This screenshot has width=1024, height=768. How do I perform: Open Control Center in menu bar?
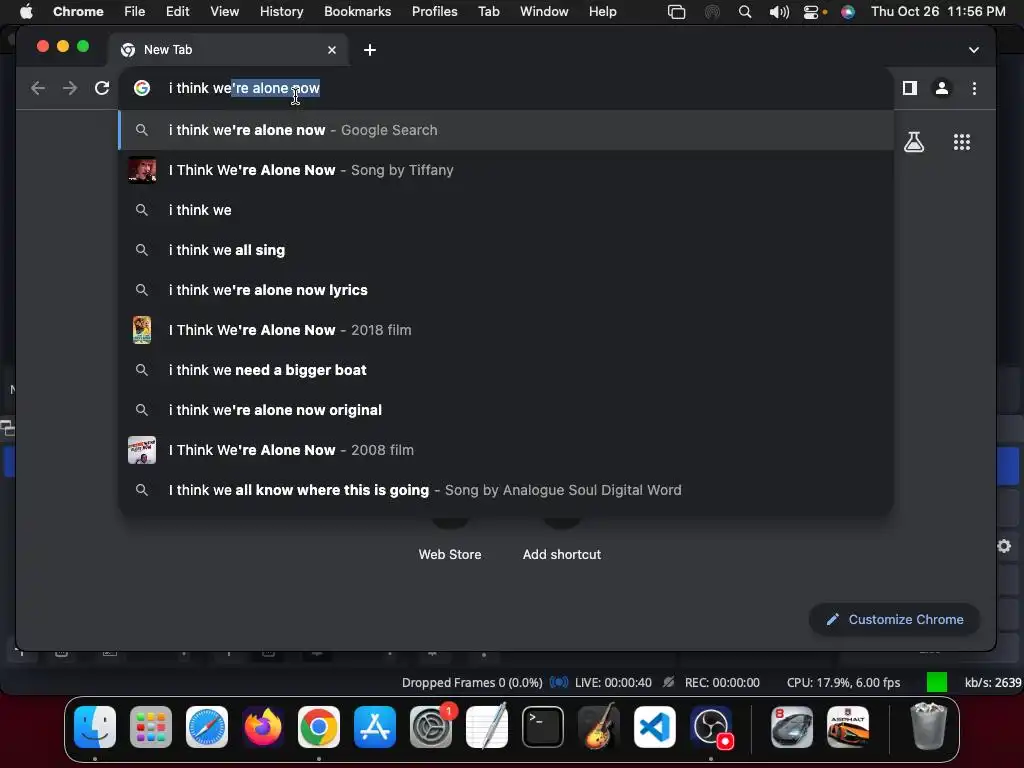point(811,12)
